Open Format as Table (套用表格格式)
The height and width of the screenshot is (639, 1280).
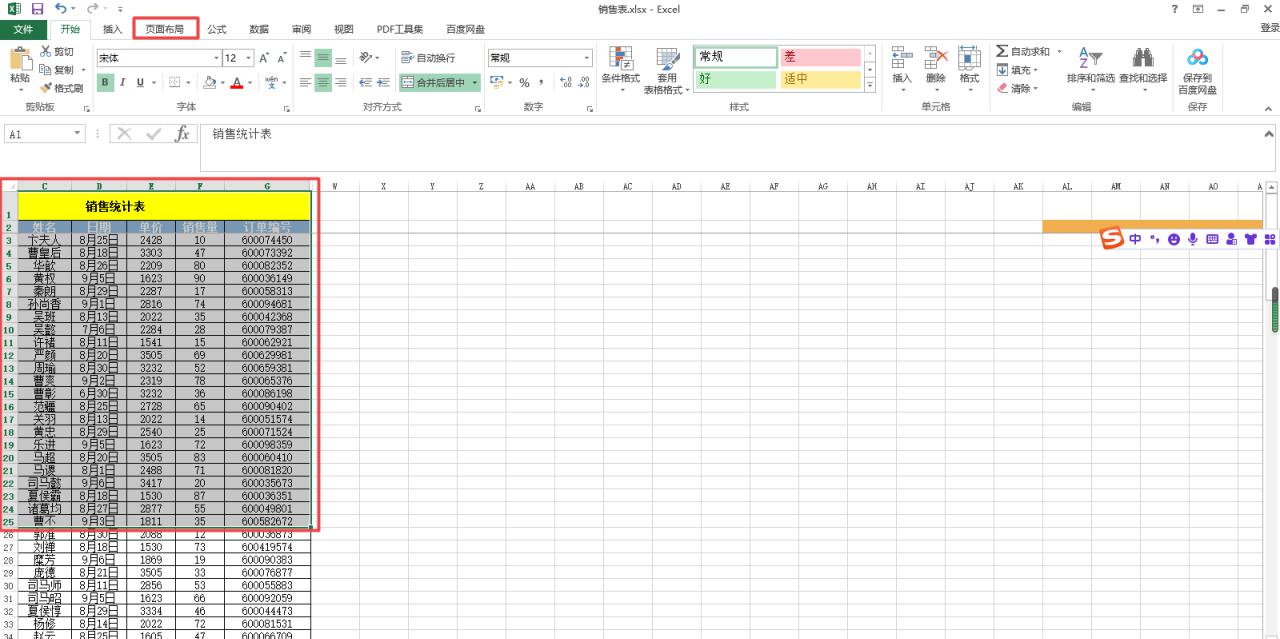[668, 70]
